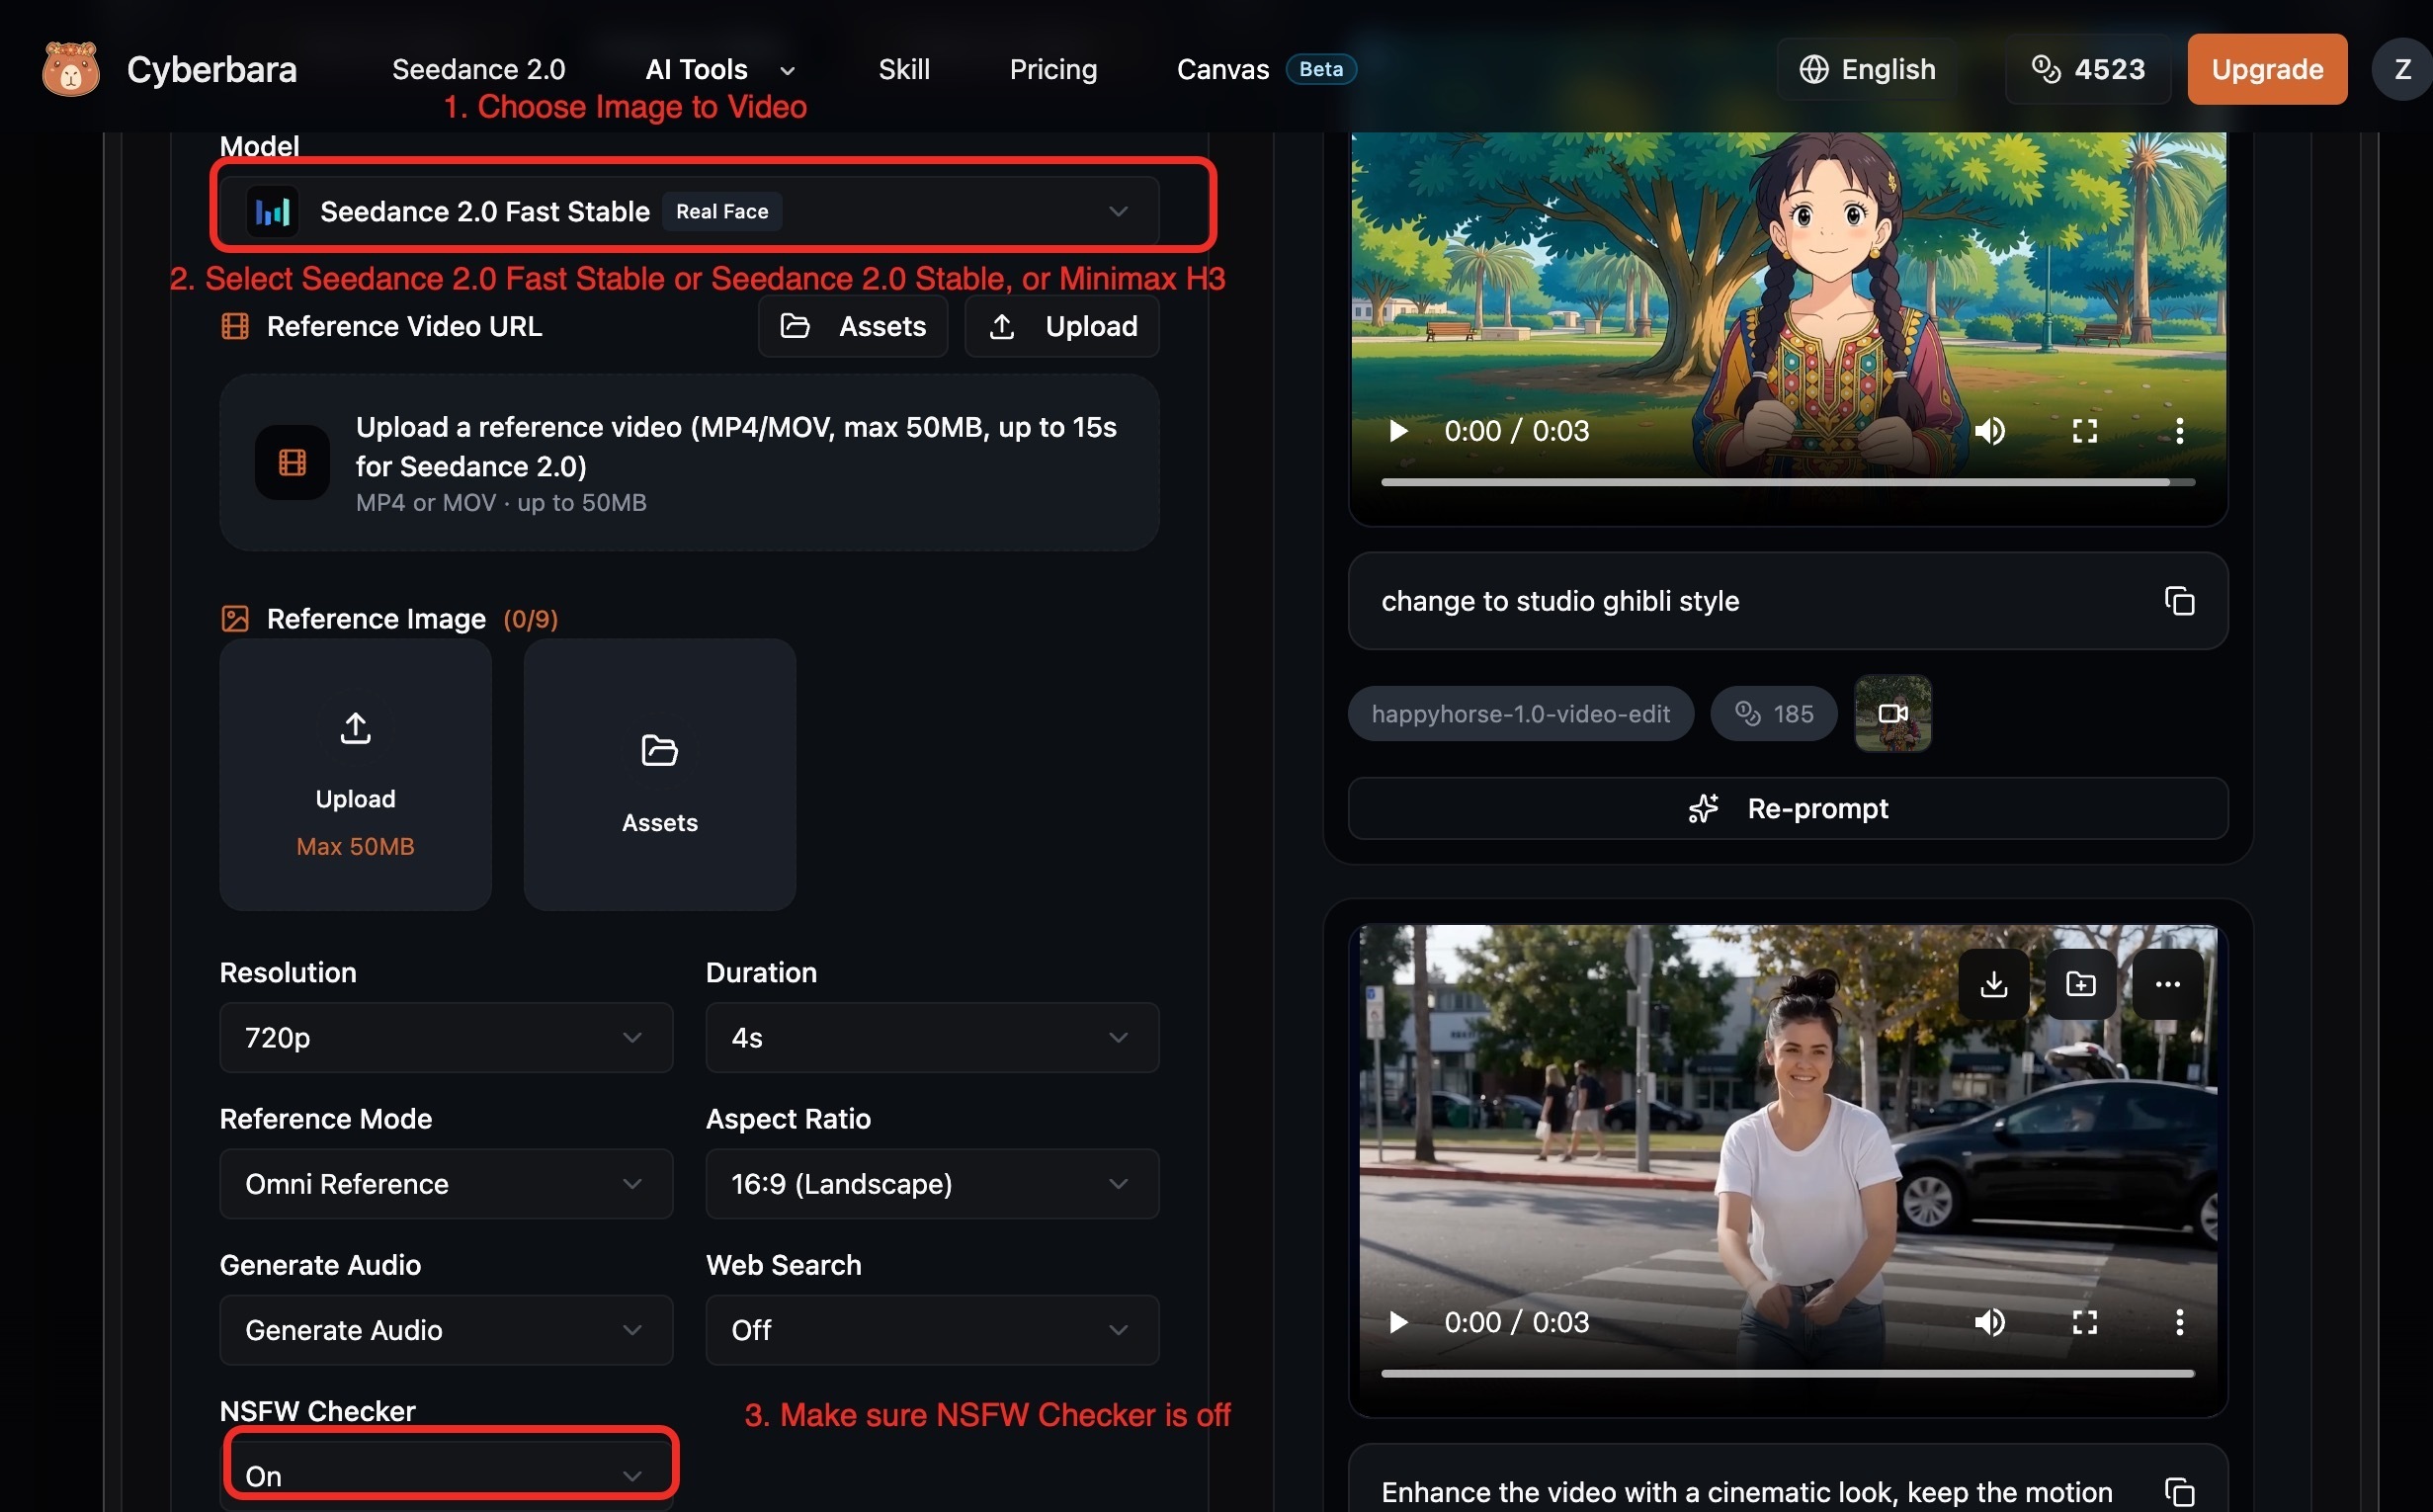Click Assets next to Reference Video URL
Image resolution: width=2433 pixels, height=1512 pixels.
click(x=853, y=326)
